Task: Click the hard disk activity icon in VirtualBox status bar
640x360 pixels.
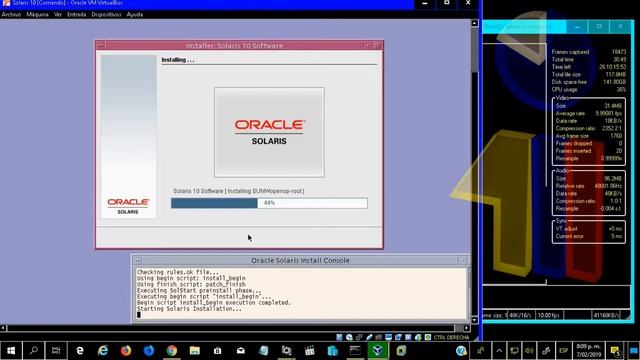Action: (339, 337)
